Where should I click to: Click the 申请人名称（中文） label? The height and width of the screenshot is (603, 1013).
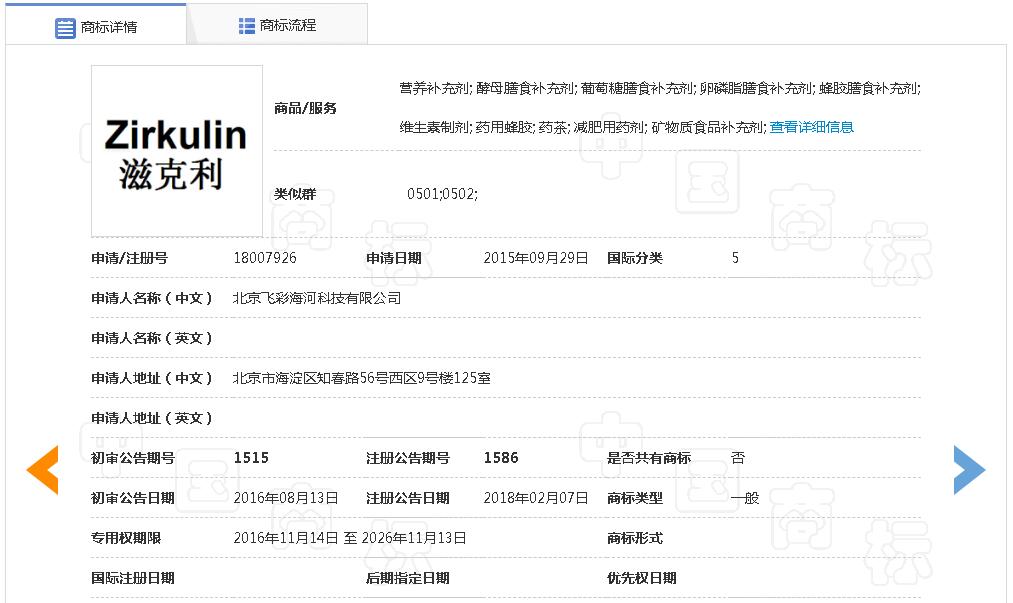tap(152, 299)
